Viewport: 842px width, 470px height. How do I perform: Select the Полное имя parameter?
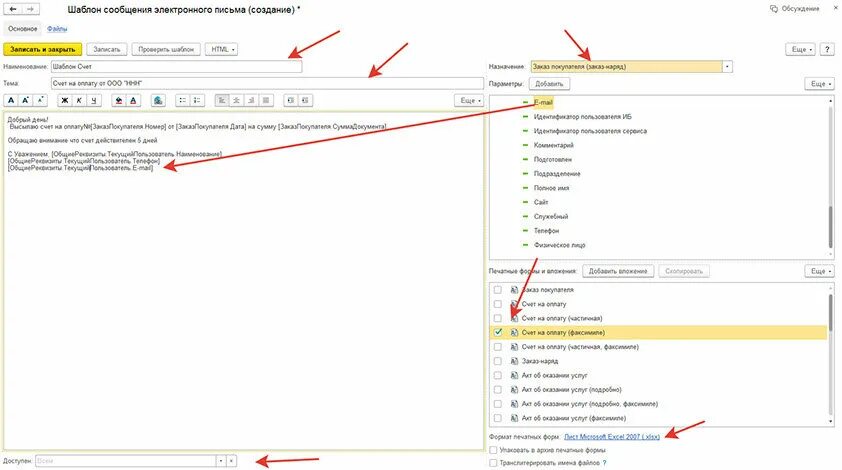[x=551, y=188]
